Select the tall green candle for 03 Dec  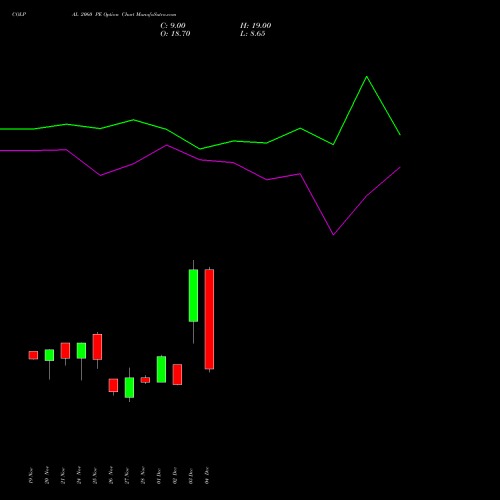coord(193,295)
